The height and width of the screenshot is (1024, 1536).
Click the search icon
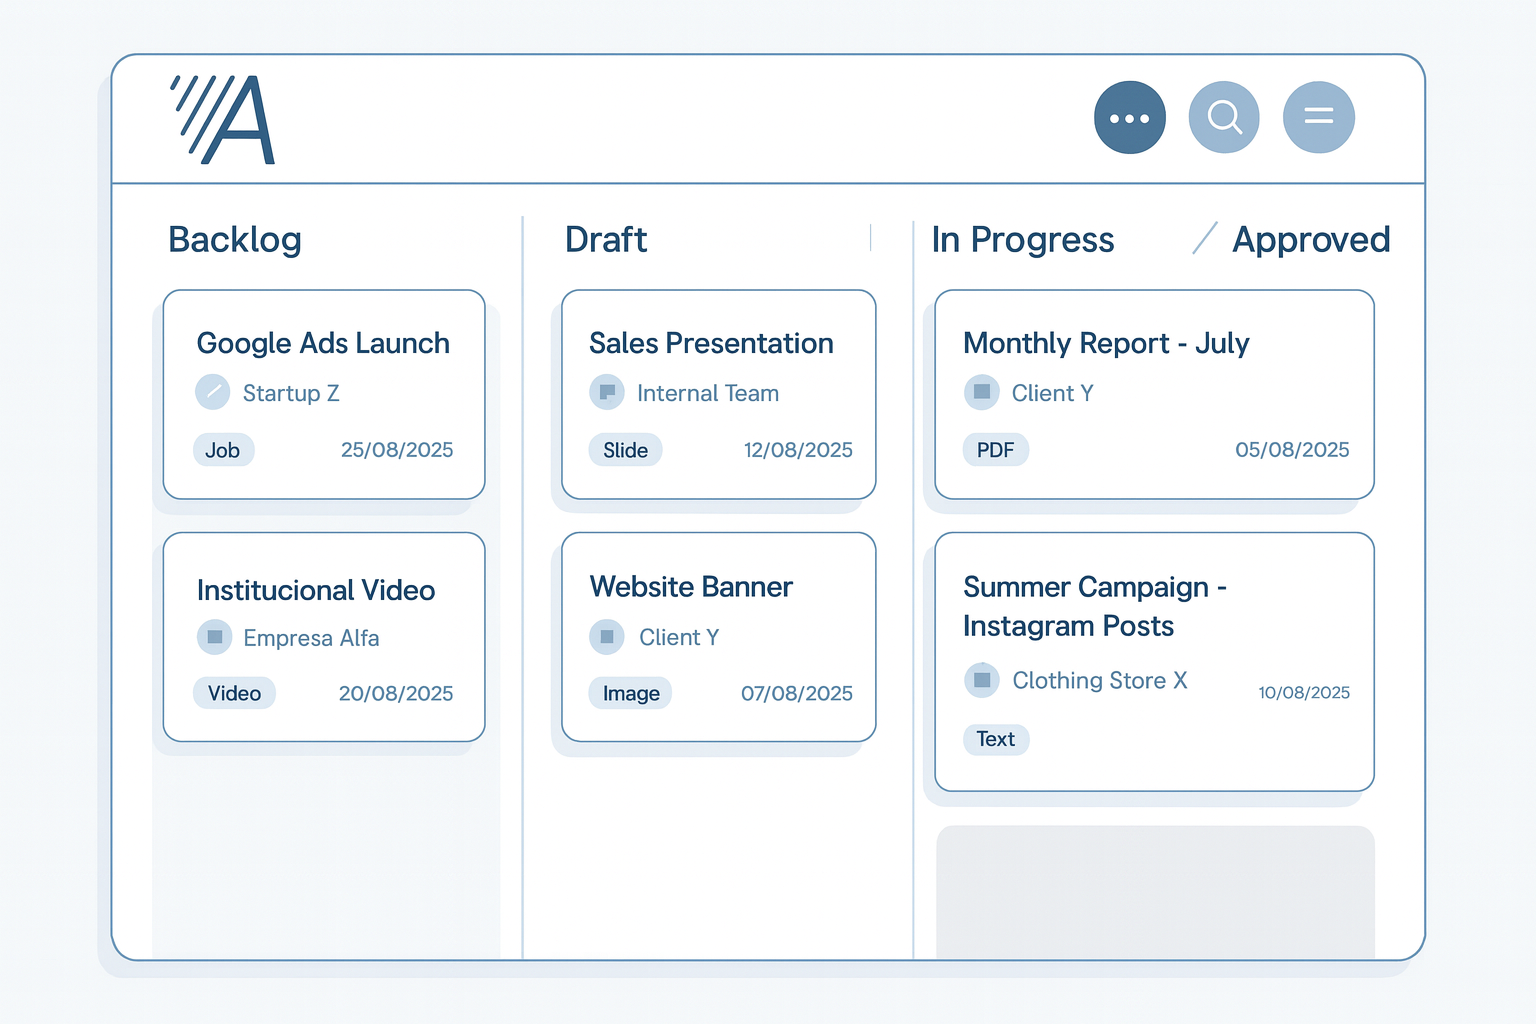coord(1224,117)
